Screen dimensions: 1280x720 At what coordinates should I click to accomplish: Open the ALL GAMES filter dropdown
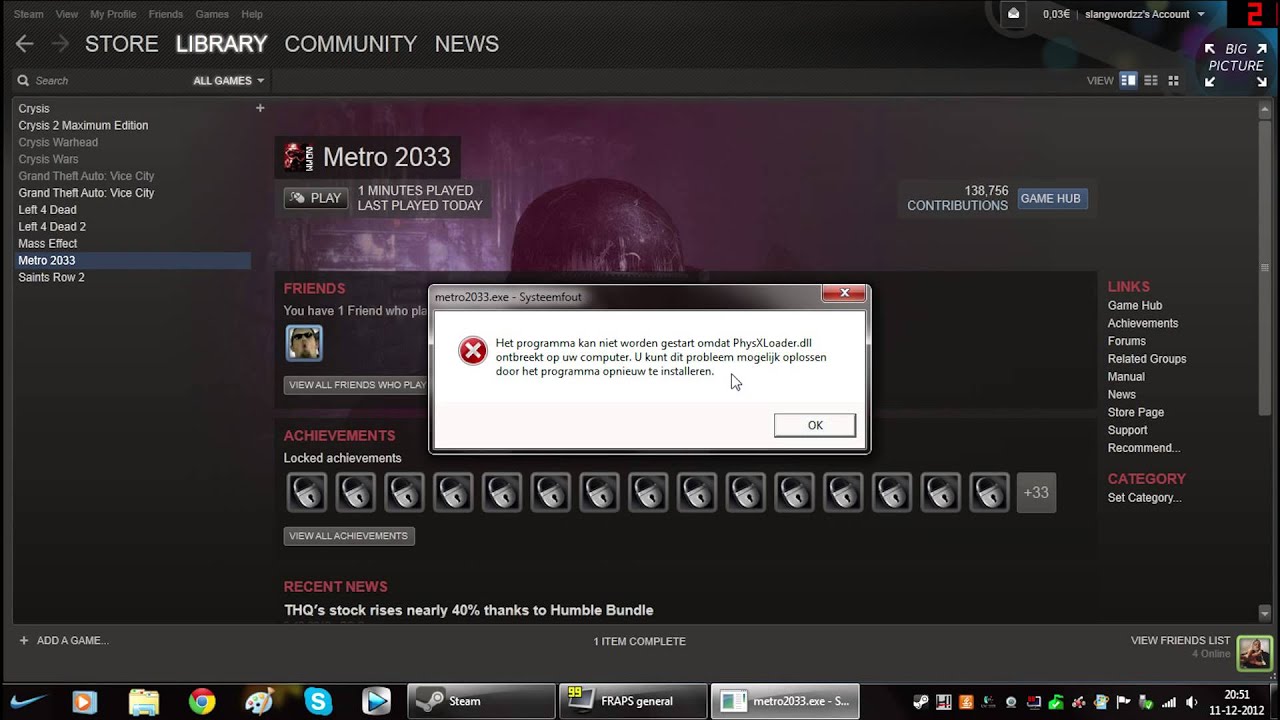tap(229, 81)
